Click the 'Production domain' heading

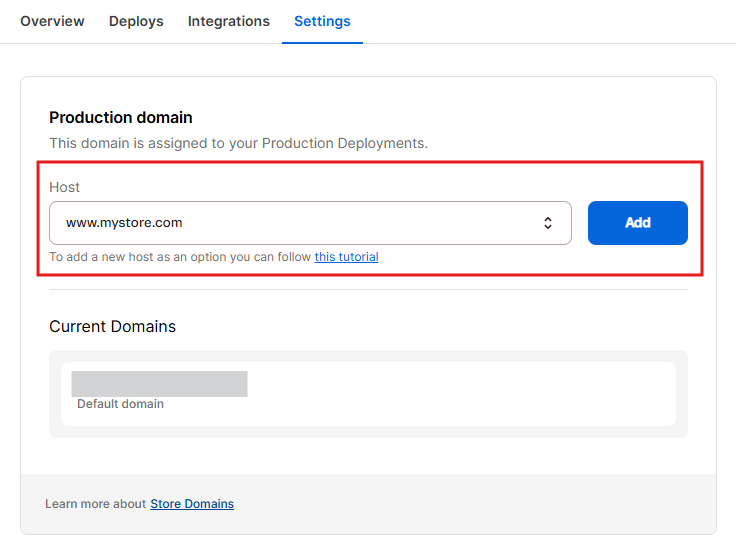pos(121,117)
